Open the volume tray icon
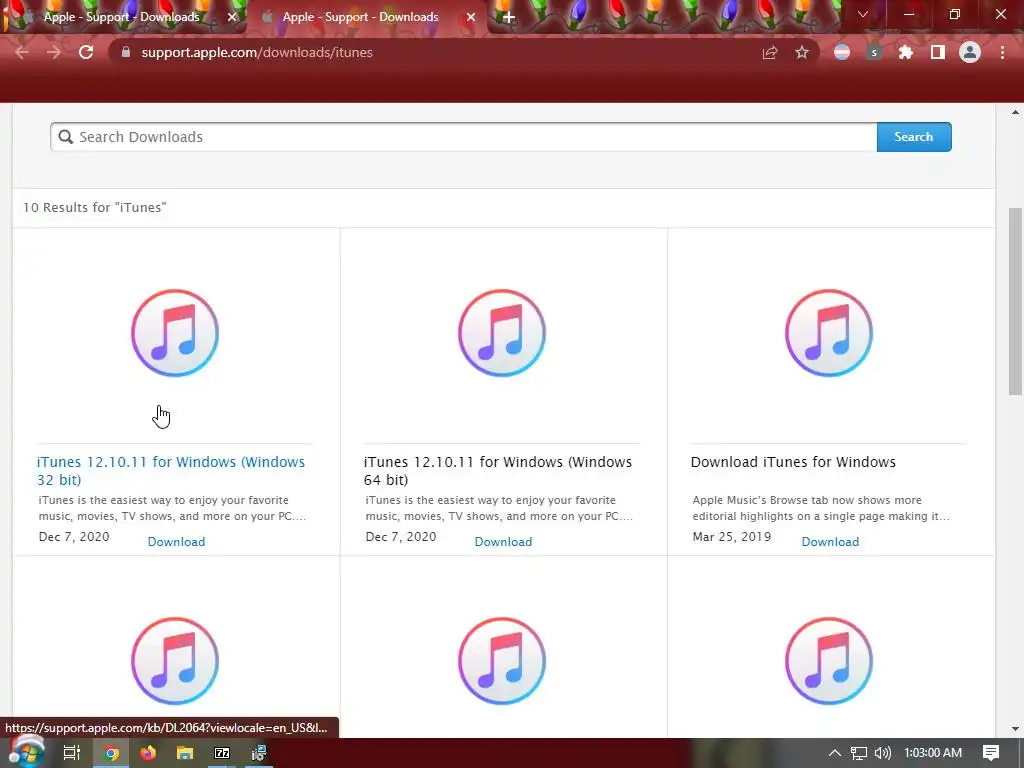Screen dimensions: 1024x768 pyautogui.click(x=882, y=753)
